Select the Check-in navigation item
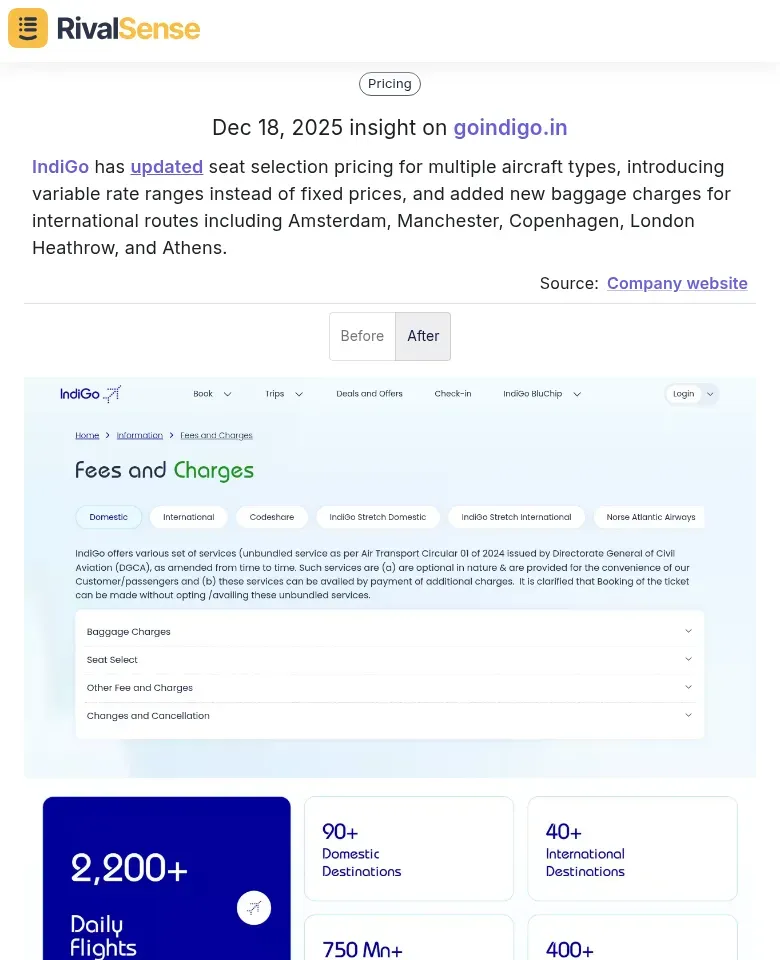This screenshot has width=780, height=960. coord(453,393)
